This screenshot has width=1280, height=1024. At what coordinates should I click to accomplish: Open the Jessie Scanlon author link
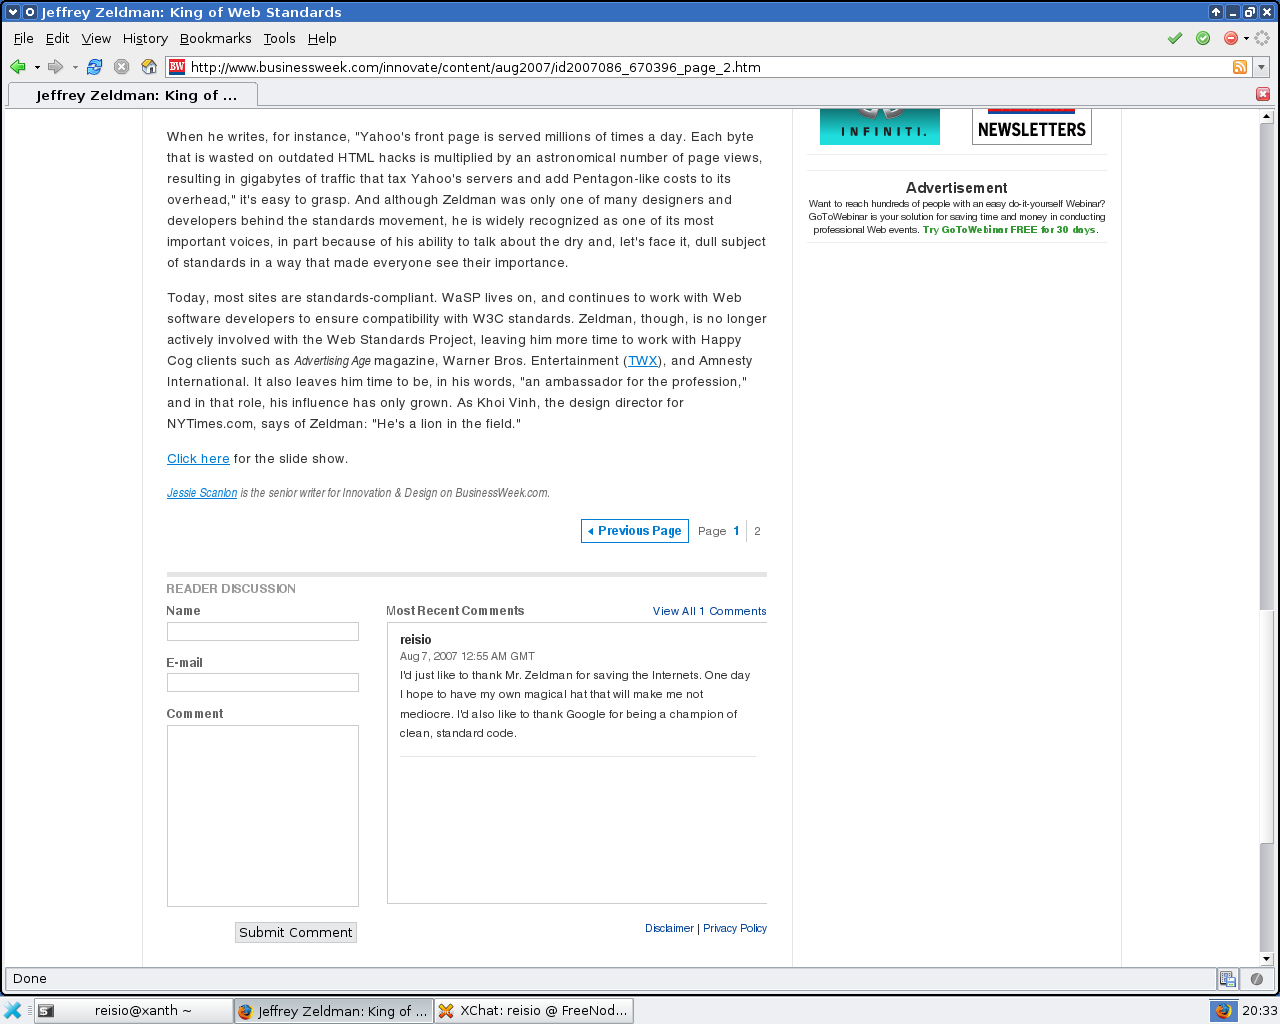coord(202,493)
